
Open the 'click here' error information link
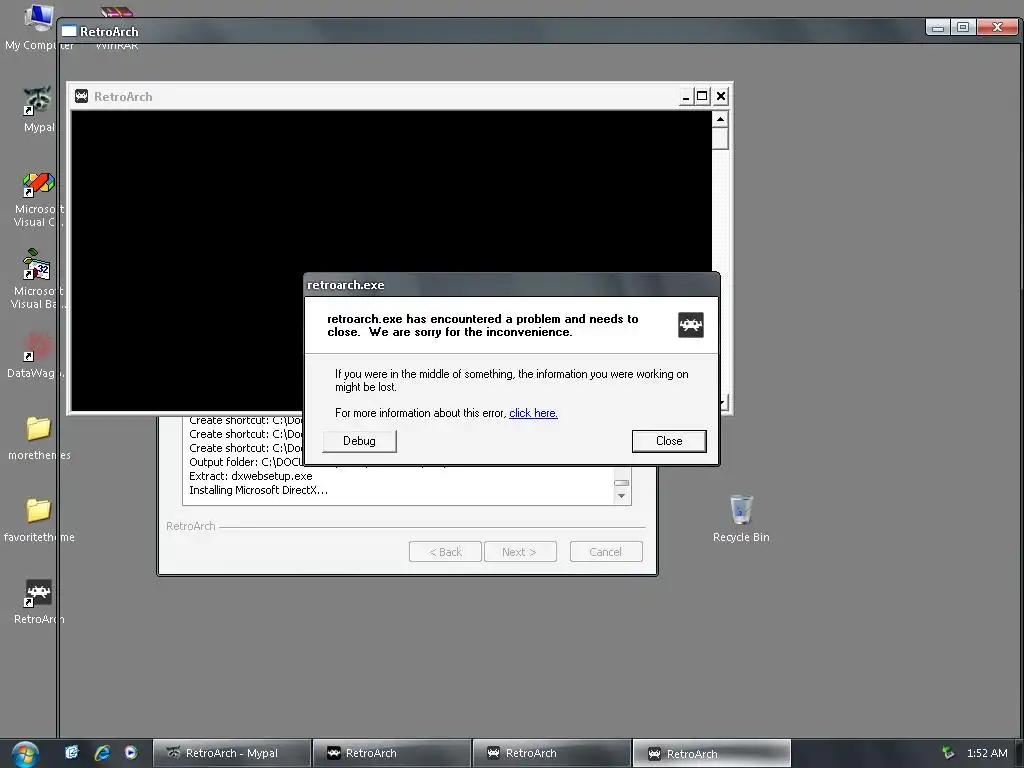pos(533,413)
